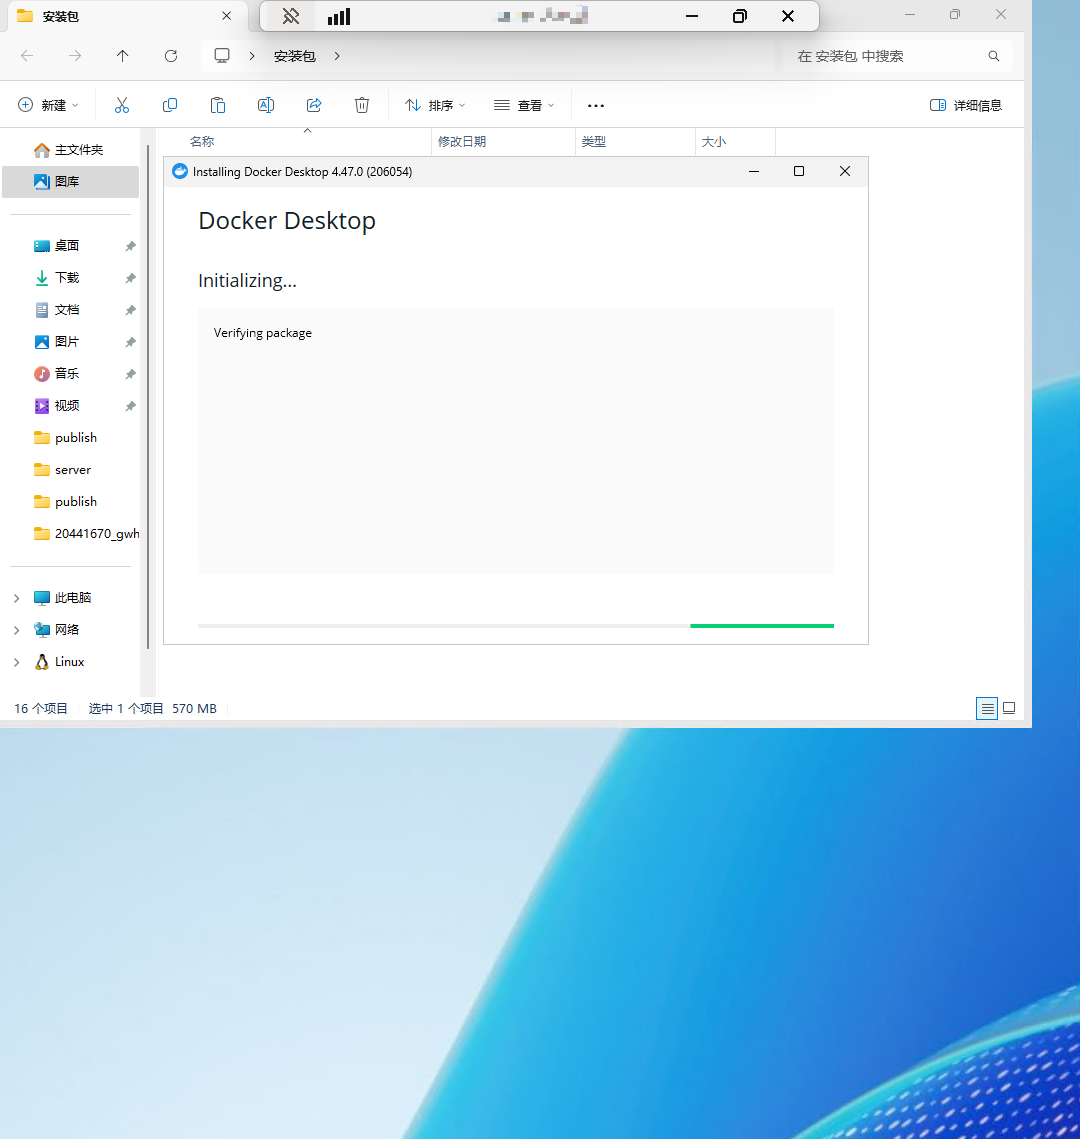Click the Delete trash icon

click(362, 105)
